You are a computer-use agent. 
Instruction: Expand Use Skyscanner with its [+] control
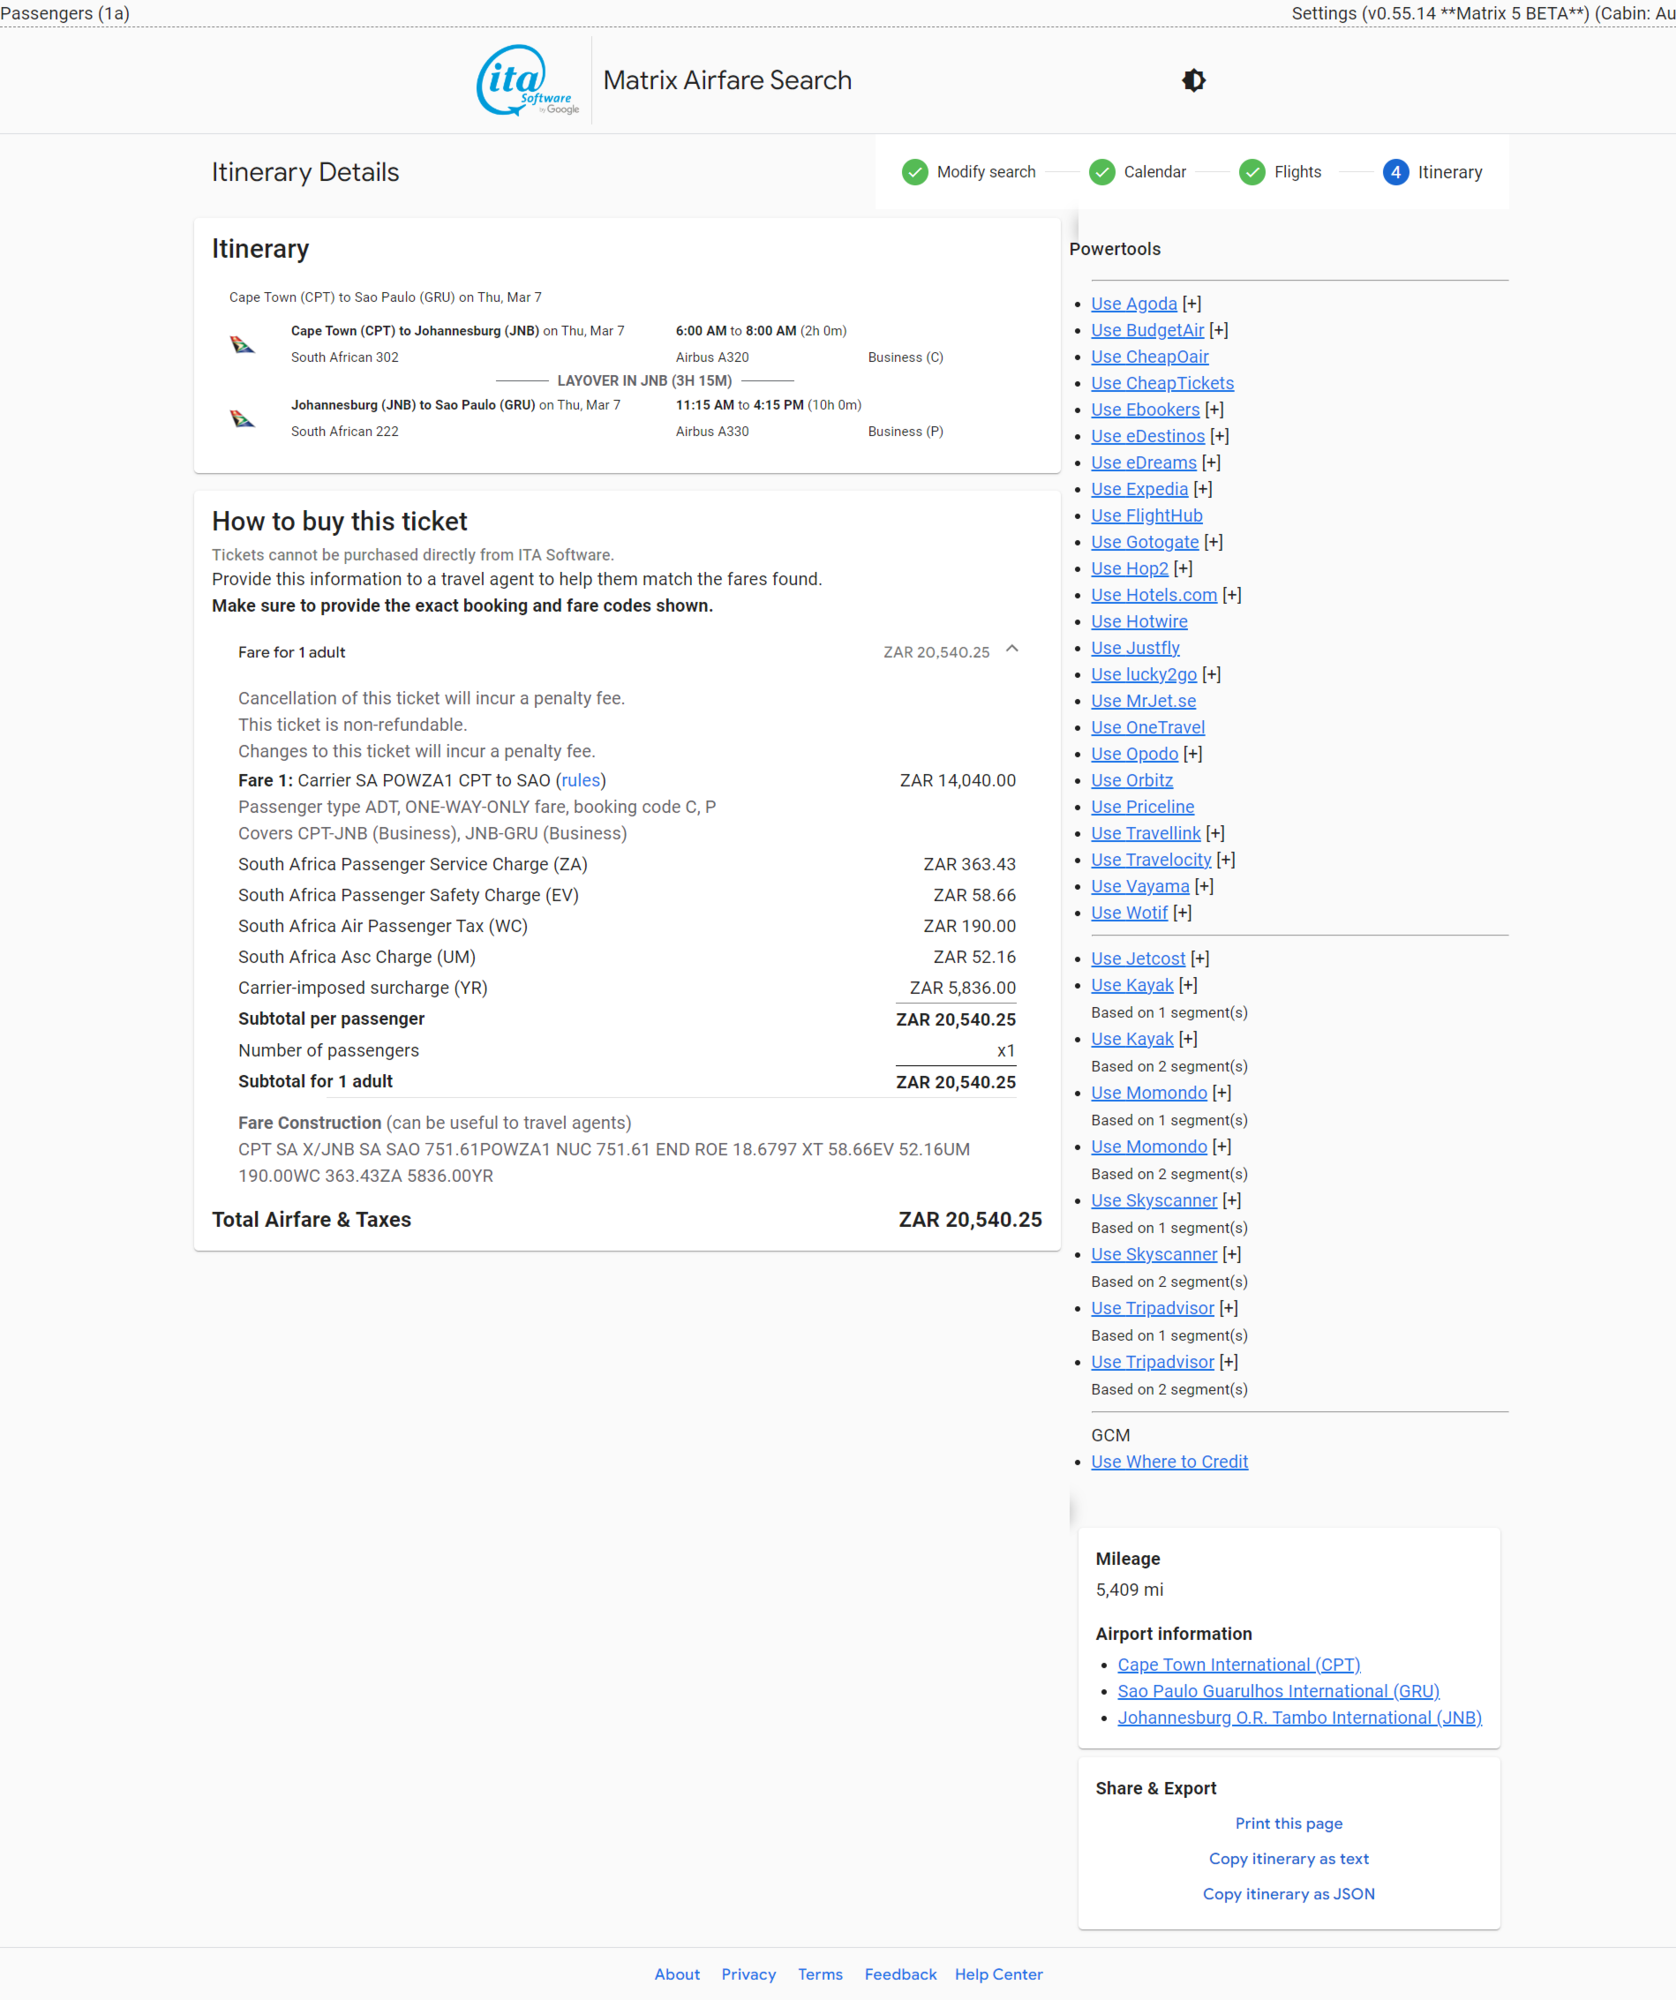[1231, 1200]
